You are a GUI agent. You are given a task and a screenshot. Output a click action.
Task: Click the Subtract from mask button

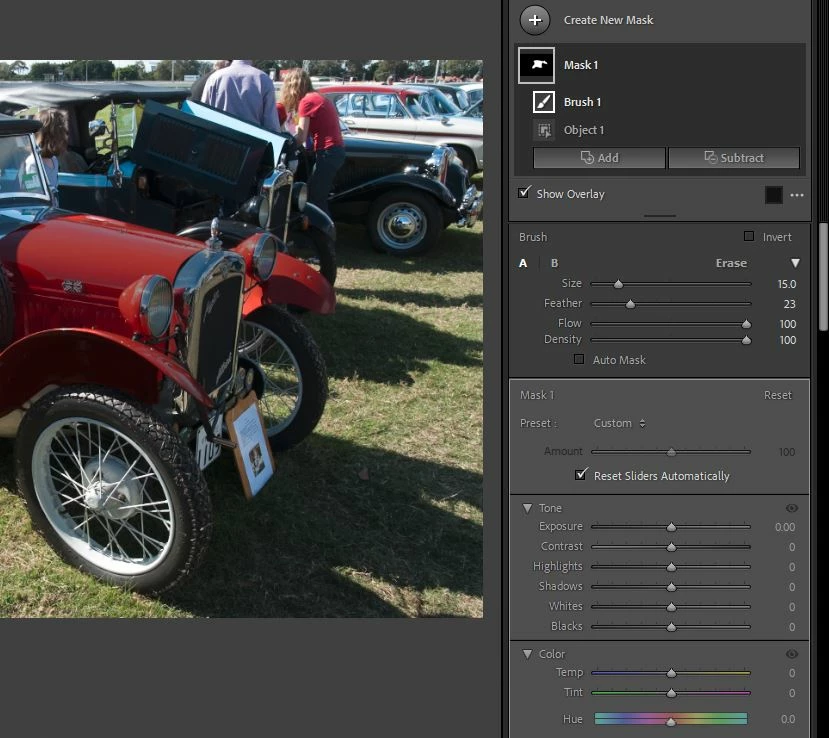[x=734, y=158]
